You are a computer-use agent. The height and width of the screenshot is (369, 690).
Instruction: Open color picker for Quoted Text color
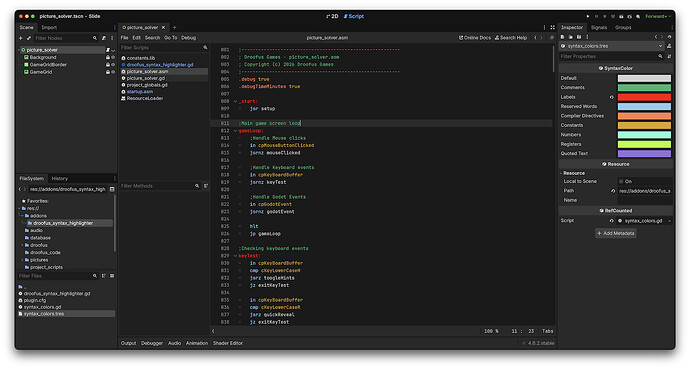coord(644,153)
